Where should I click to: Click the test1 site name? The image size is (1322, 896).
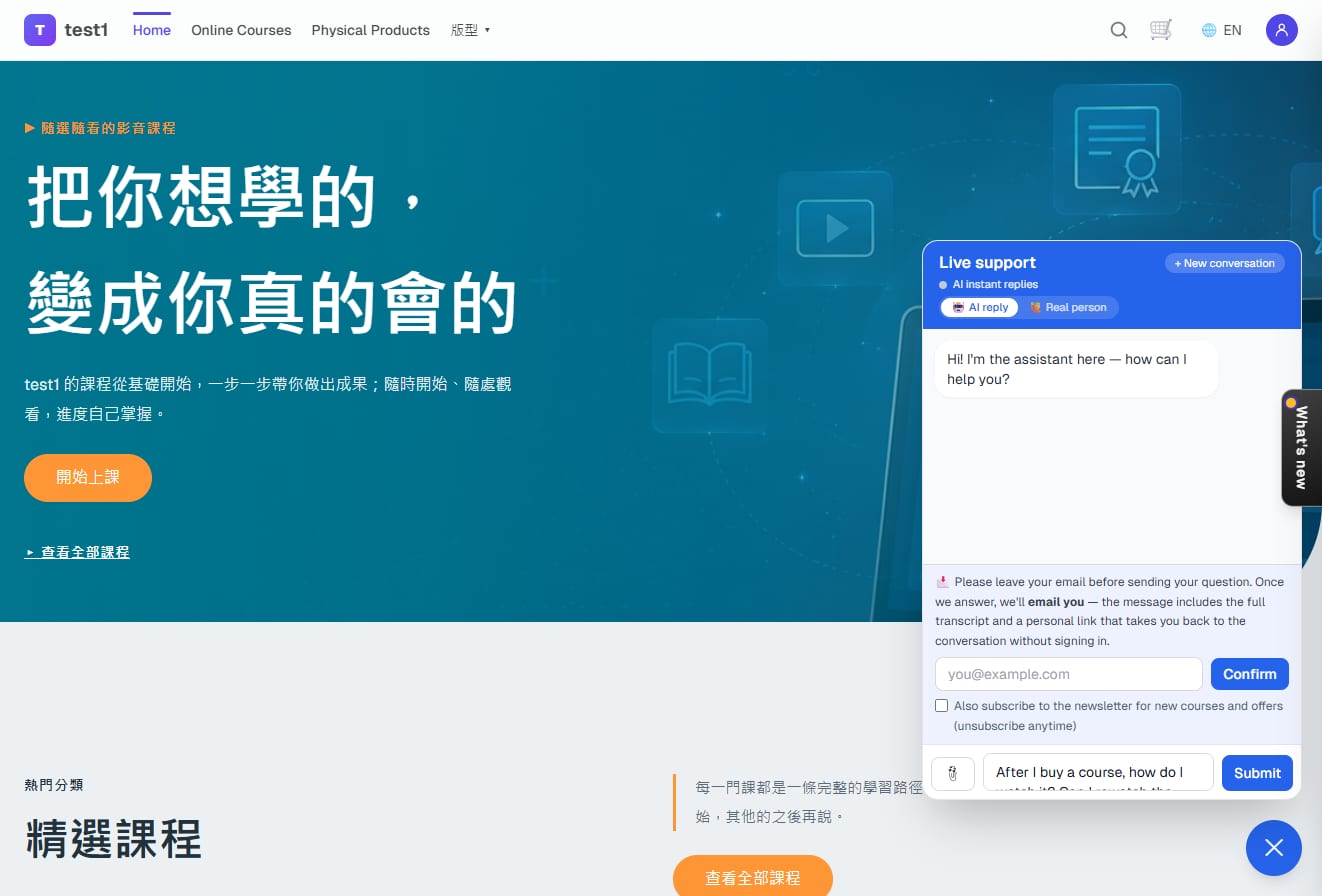[x=86, y=30]
